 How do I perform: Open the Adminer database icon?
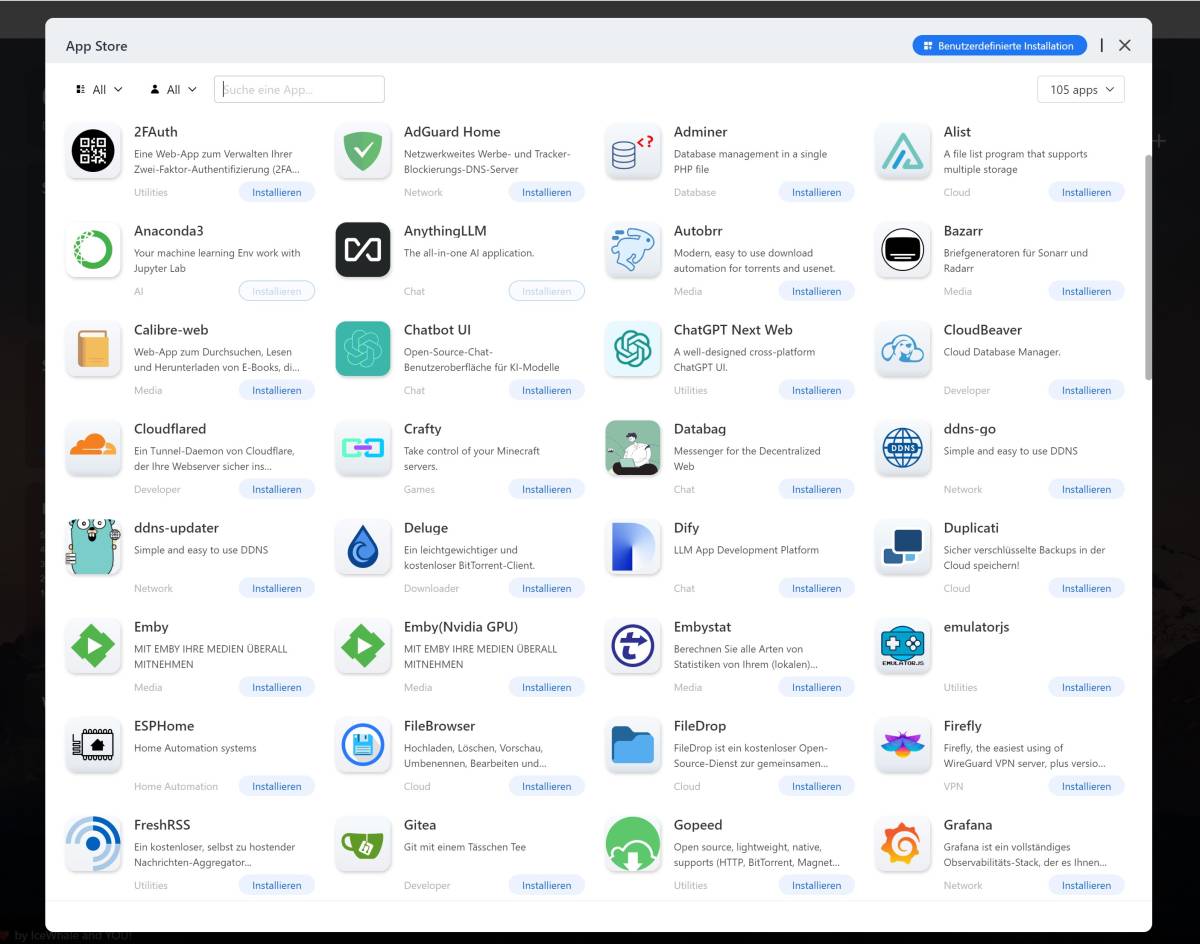tap(633, 152)
